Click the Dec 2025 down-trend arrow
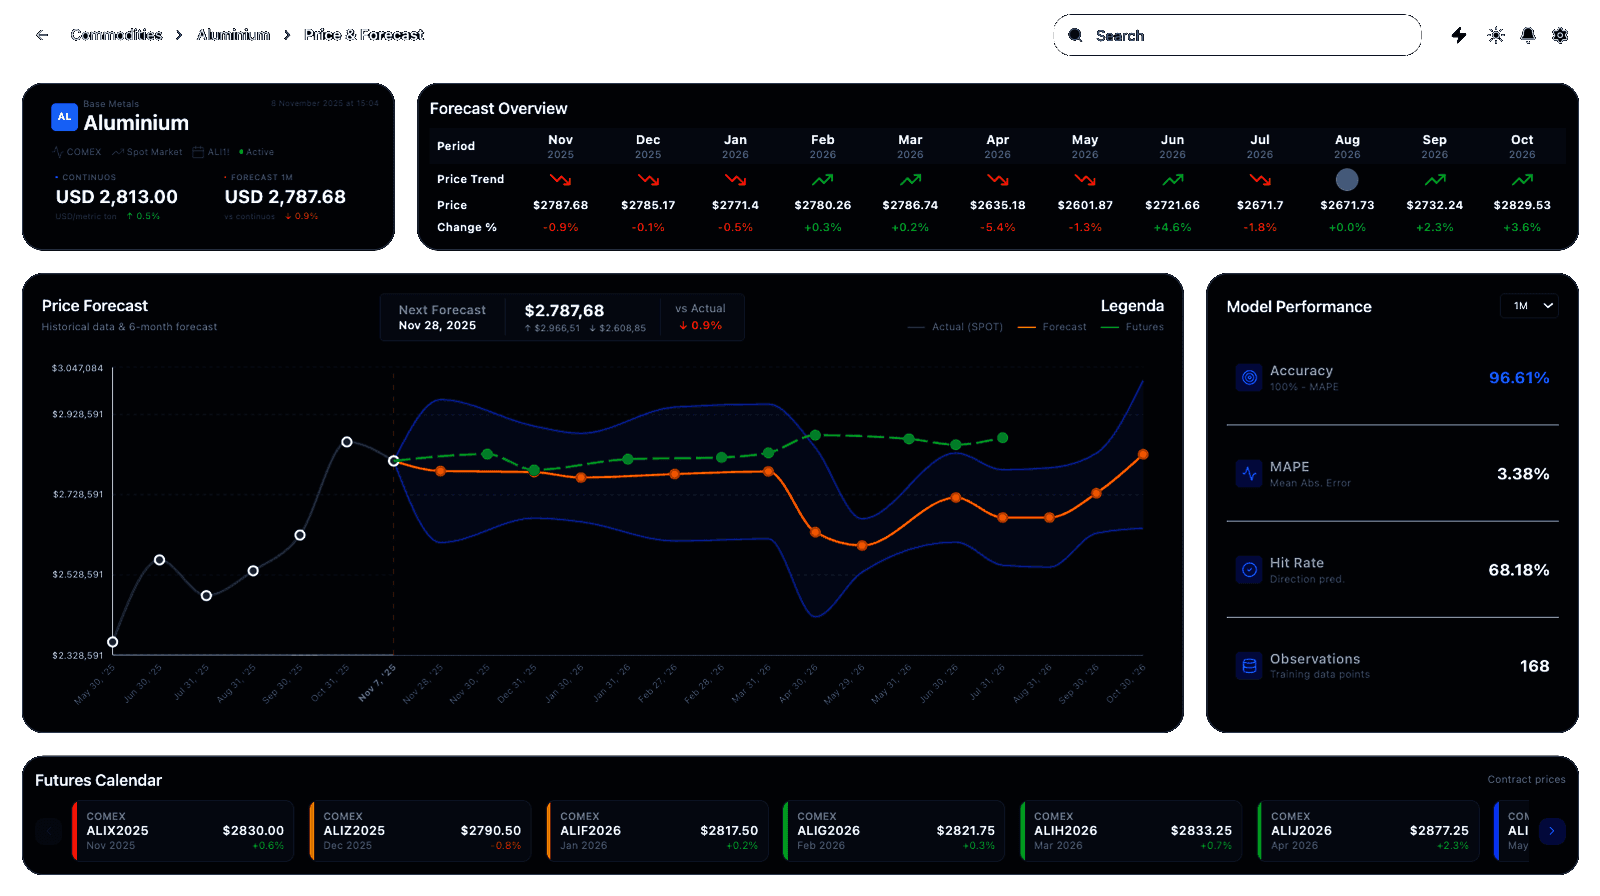The height and width of the screenshot is (896, 1600). pos(648,180)
